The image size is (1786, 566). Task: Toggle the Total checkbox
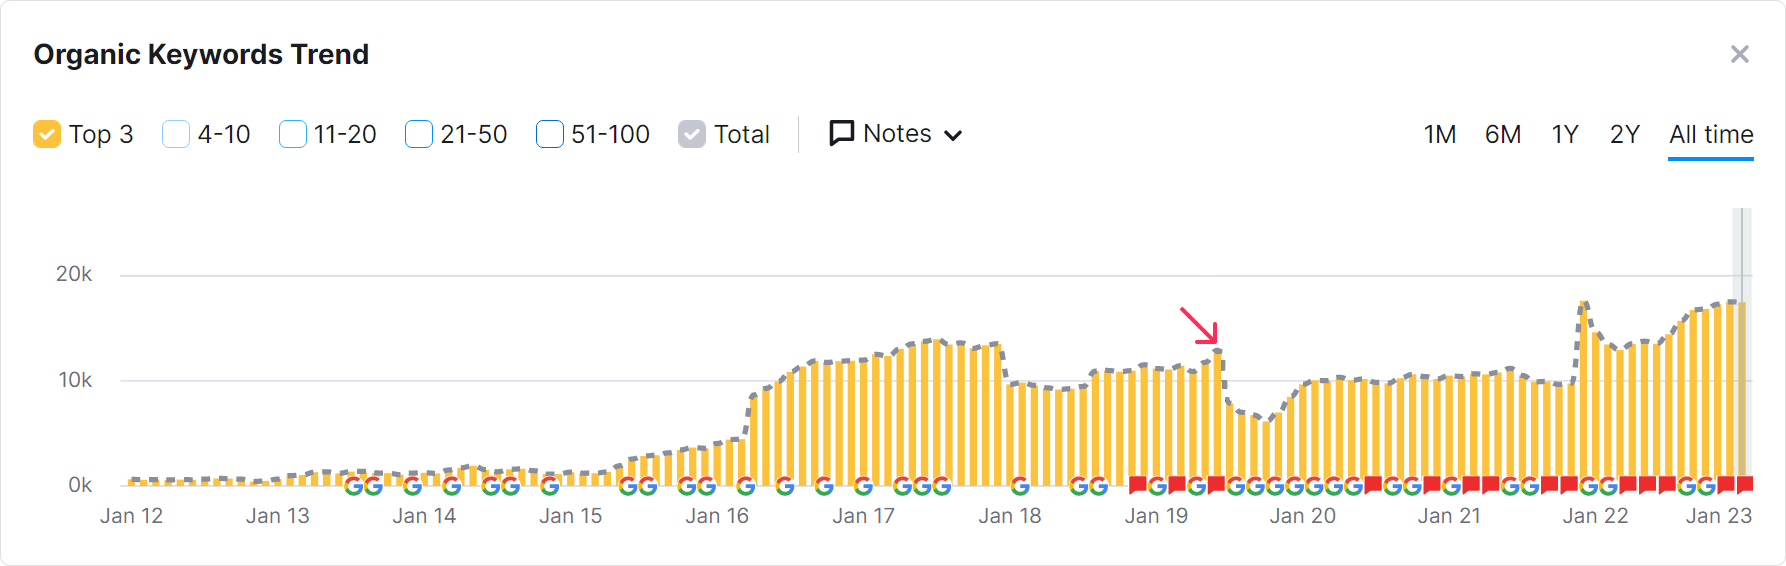[692, 134]
